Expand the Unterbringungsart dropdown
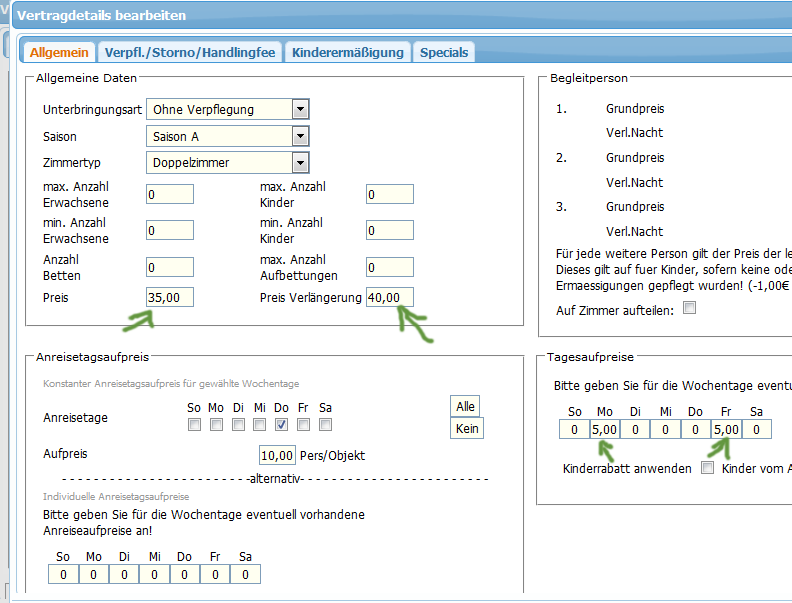This screenshot has height=603, width=792. click(300, 109)
